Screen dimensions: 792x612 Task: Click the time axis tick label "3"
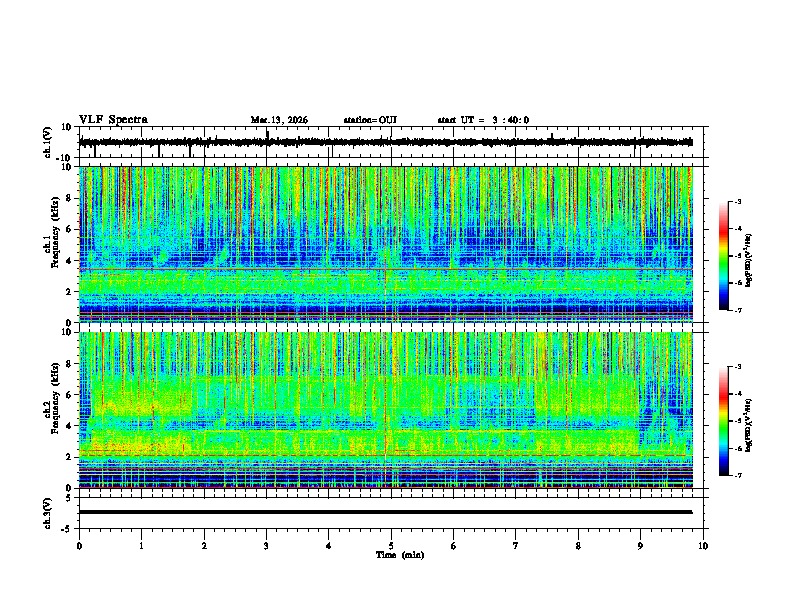[266, 546]
